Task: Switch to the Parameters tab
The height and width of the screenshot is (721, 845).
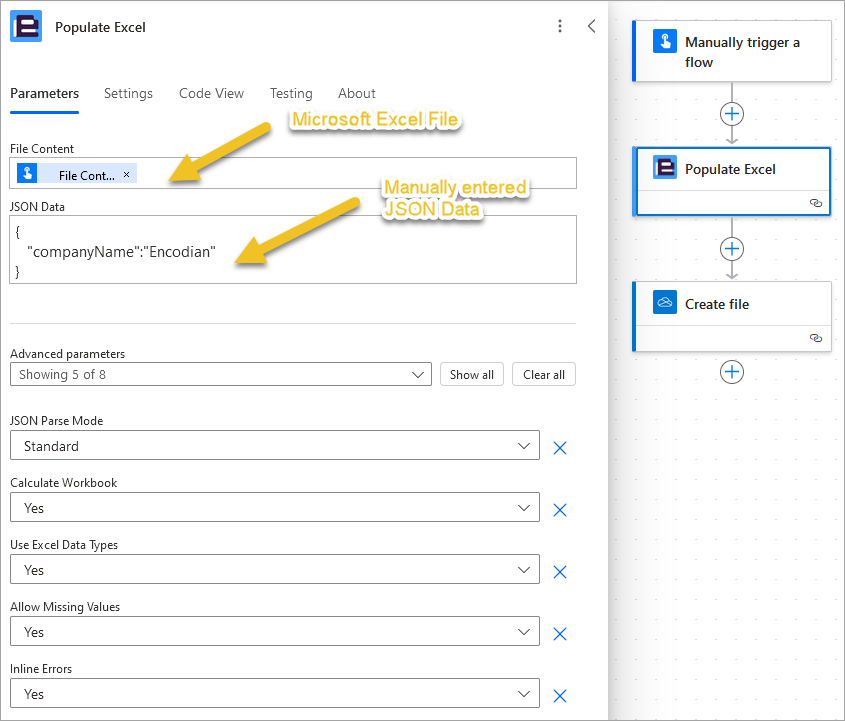Action: tap(45, 94)
